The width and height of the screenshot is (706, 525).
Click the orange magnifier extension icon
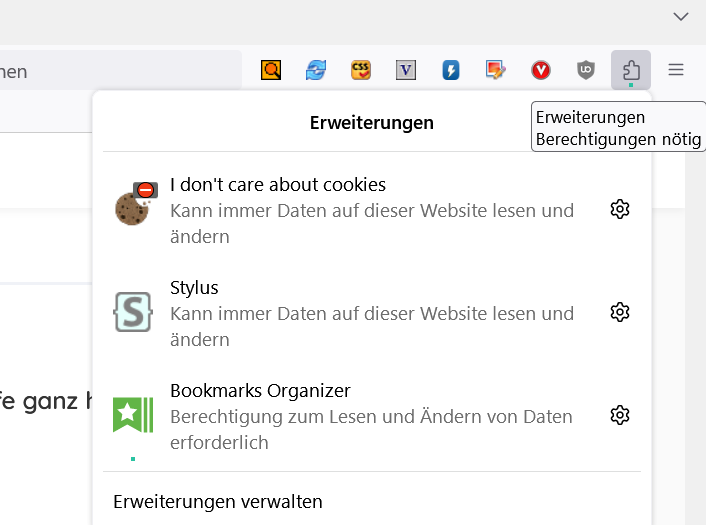click(x=271, y=70)
